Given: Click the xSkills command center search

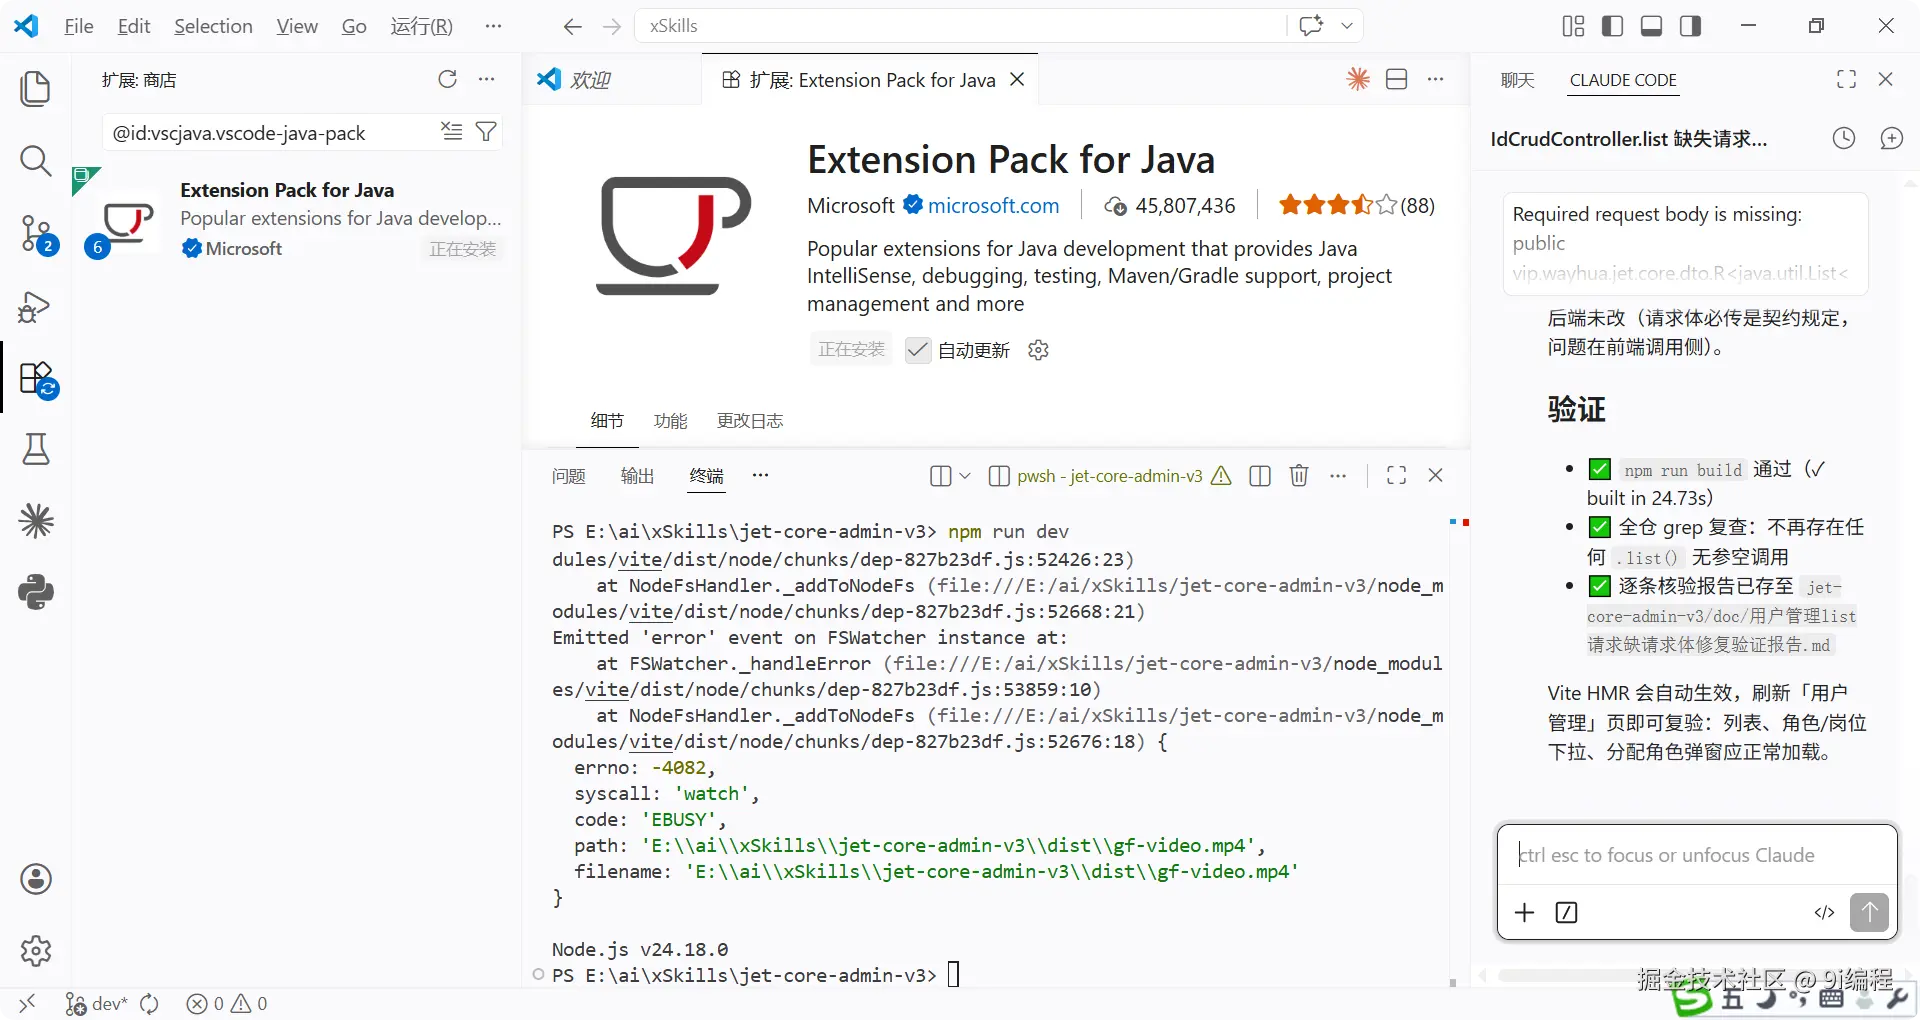Looking at the screenshot, I should 960,26.
